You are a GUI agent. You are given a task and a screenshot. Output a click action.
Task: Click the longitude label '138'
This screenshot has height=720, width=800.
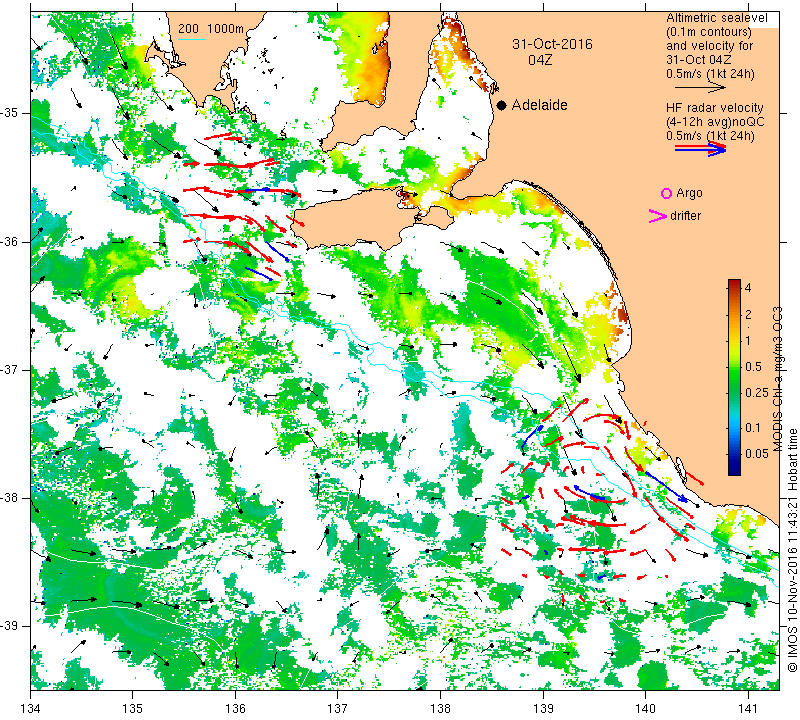tap(440, 708)
